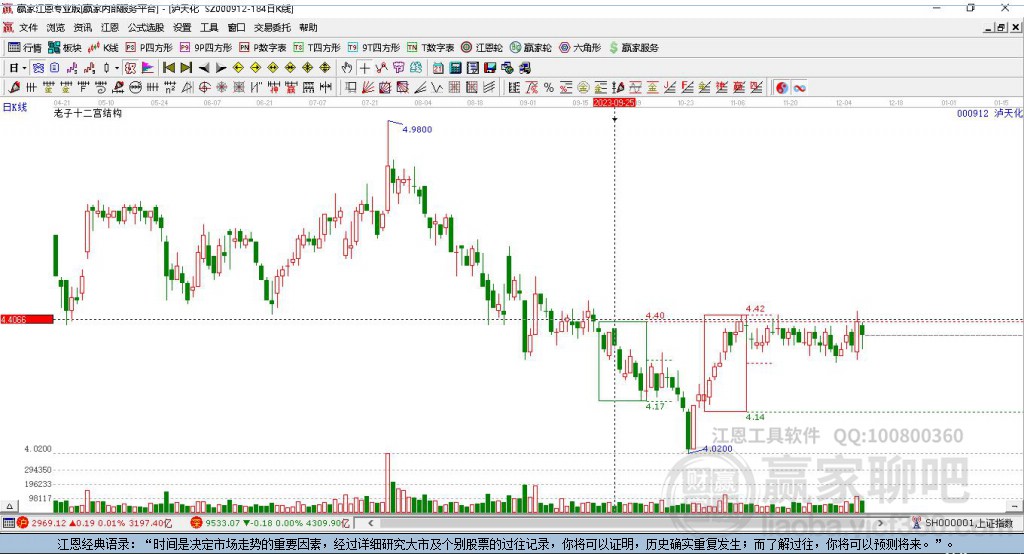Open the 六角形 hexagon tool
Image resolution: width=1024 pixels, height=554 pixels.
click(x=580, y=48)
